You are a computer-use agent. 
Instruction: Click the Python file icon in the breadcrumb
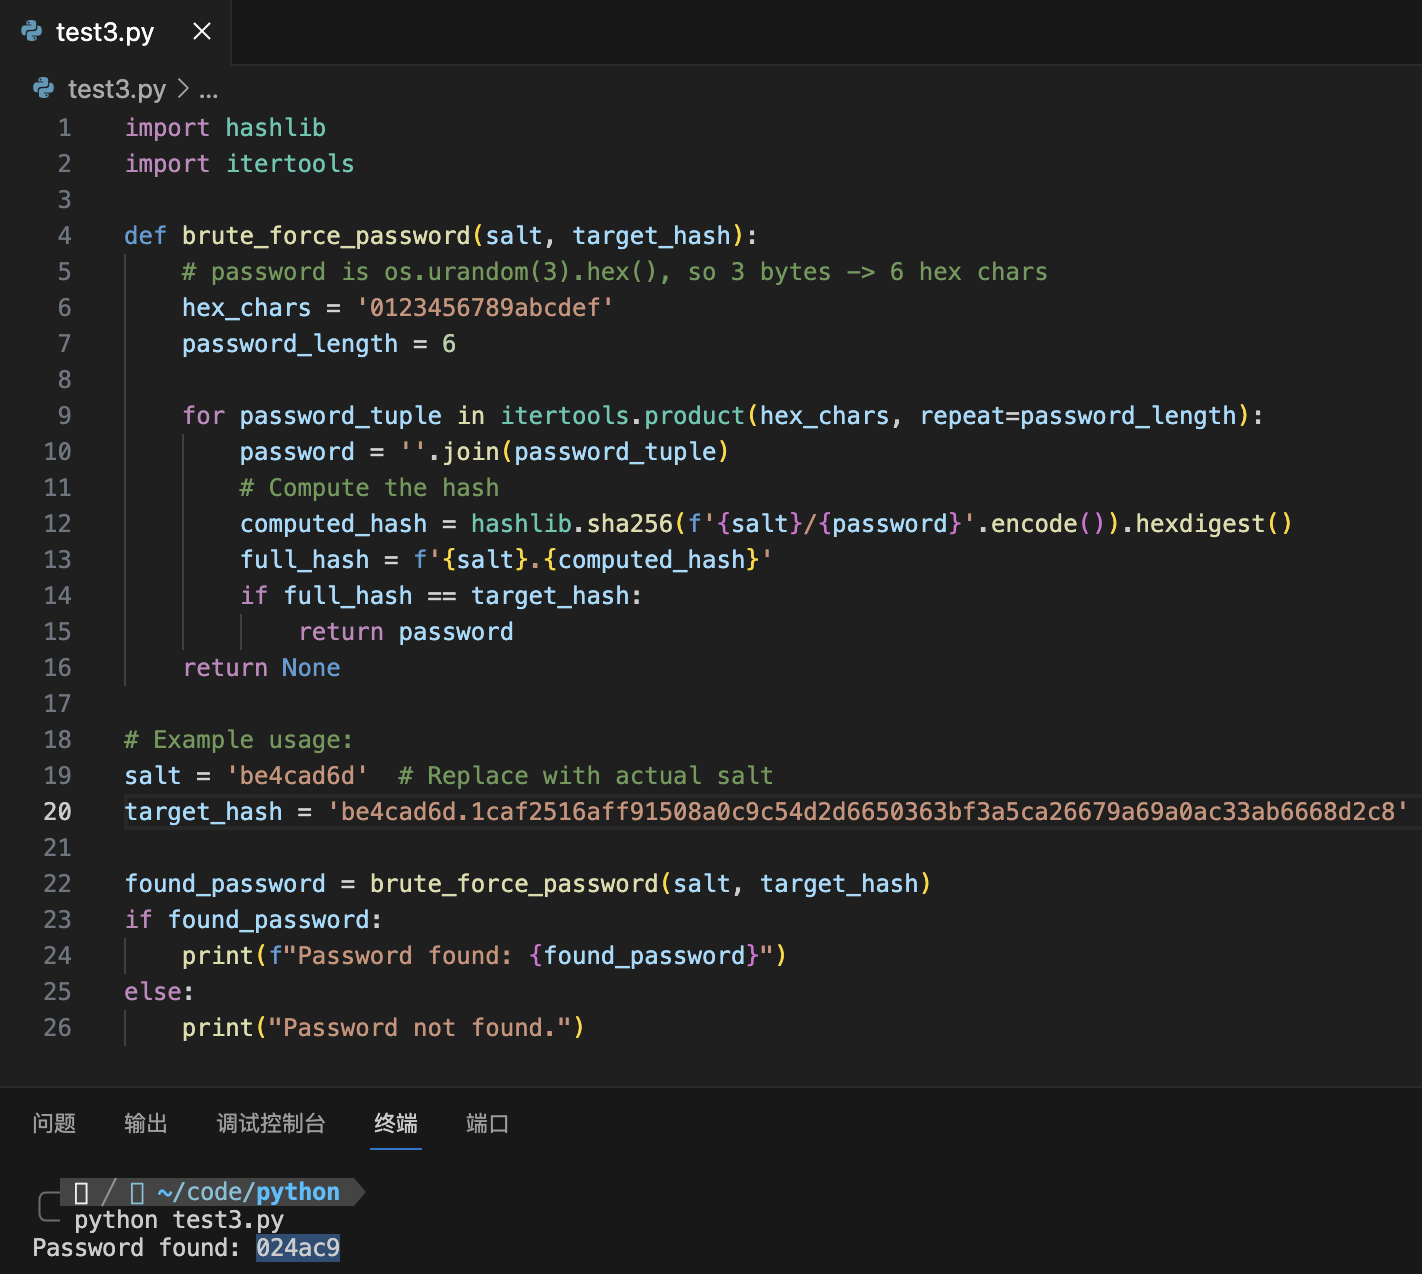(44, 89)
